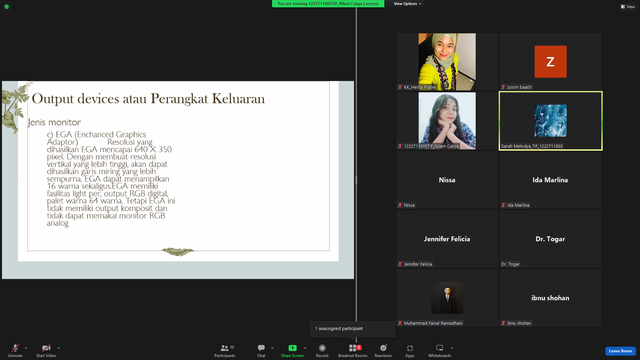Screen dimensions: 640x360
Task: Select the Dr. Togar participant tile
Action: 550,239
